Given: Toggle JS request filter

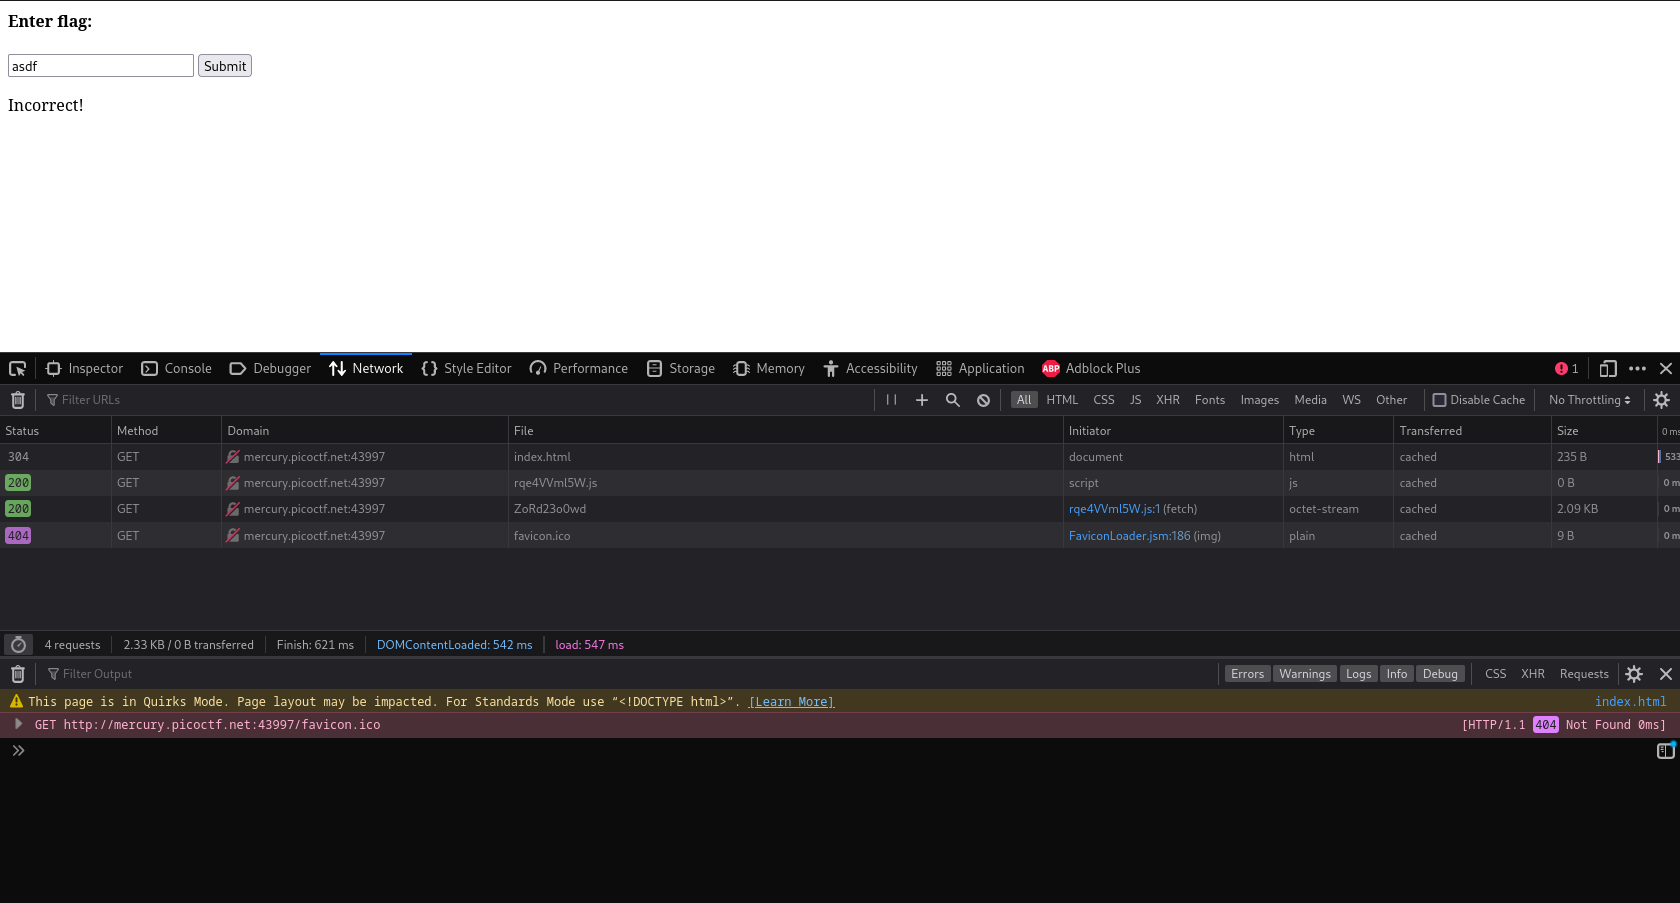Looking at the screenshot, I should point(1135,400).
